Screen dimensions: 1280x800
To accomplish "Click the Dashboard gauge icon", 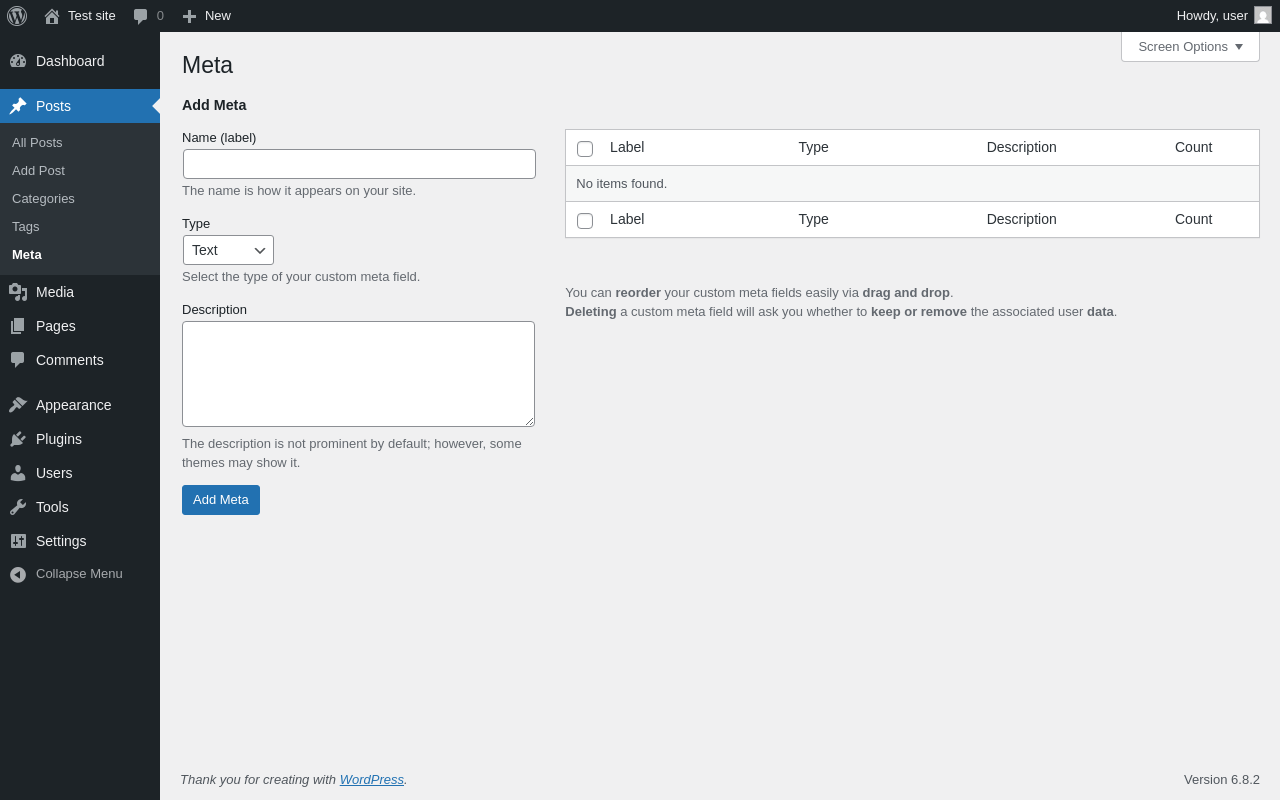I will 18,61.
